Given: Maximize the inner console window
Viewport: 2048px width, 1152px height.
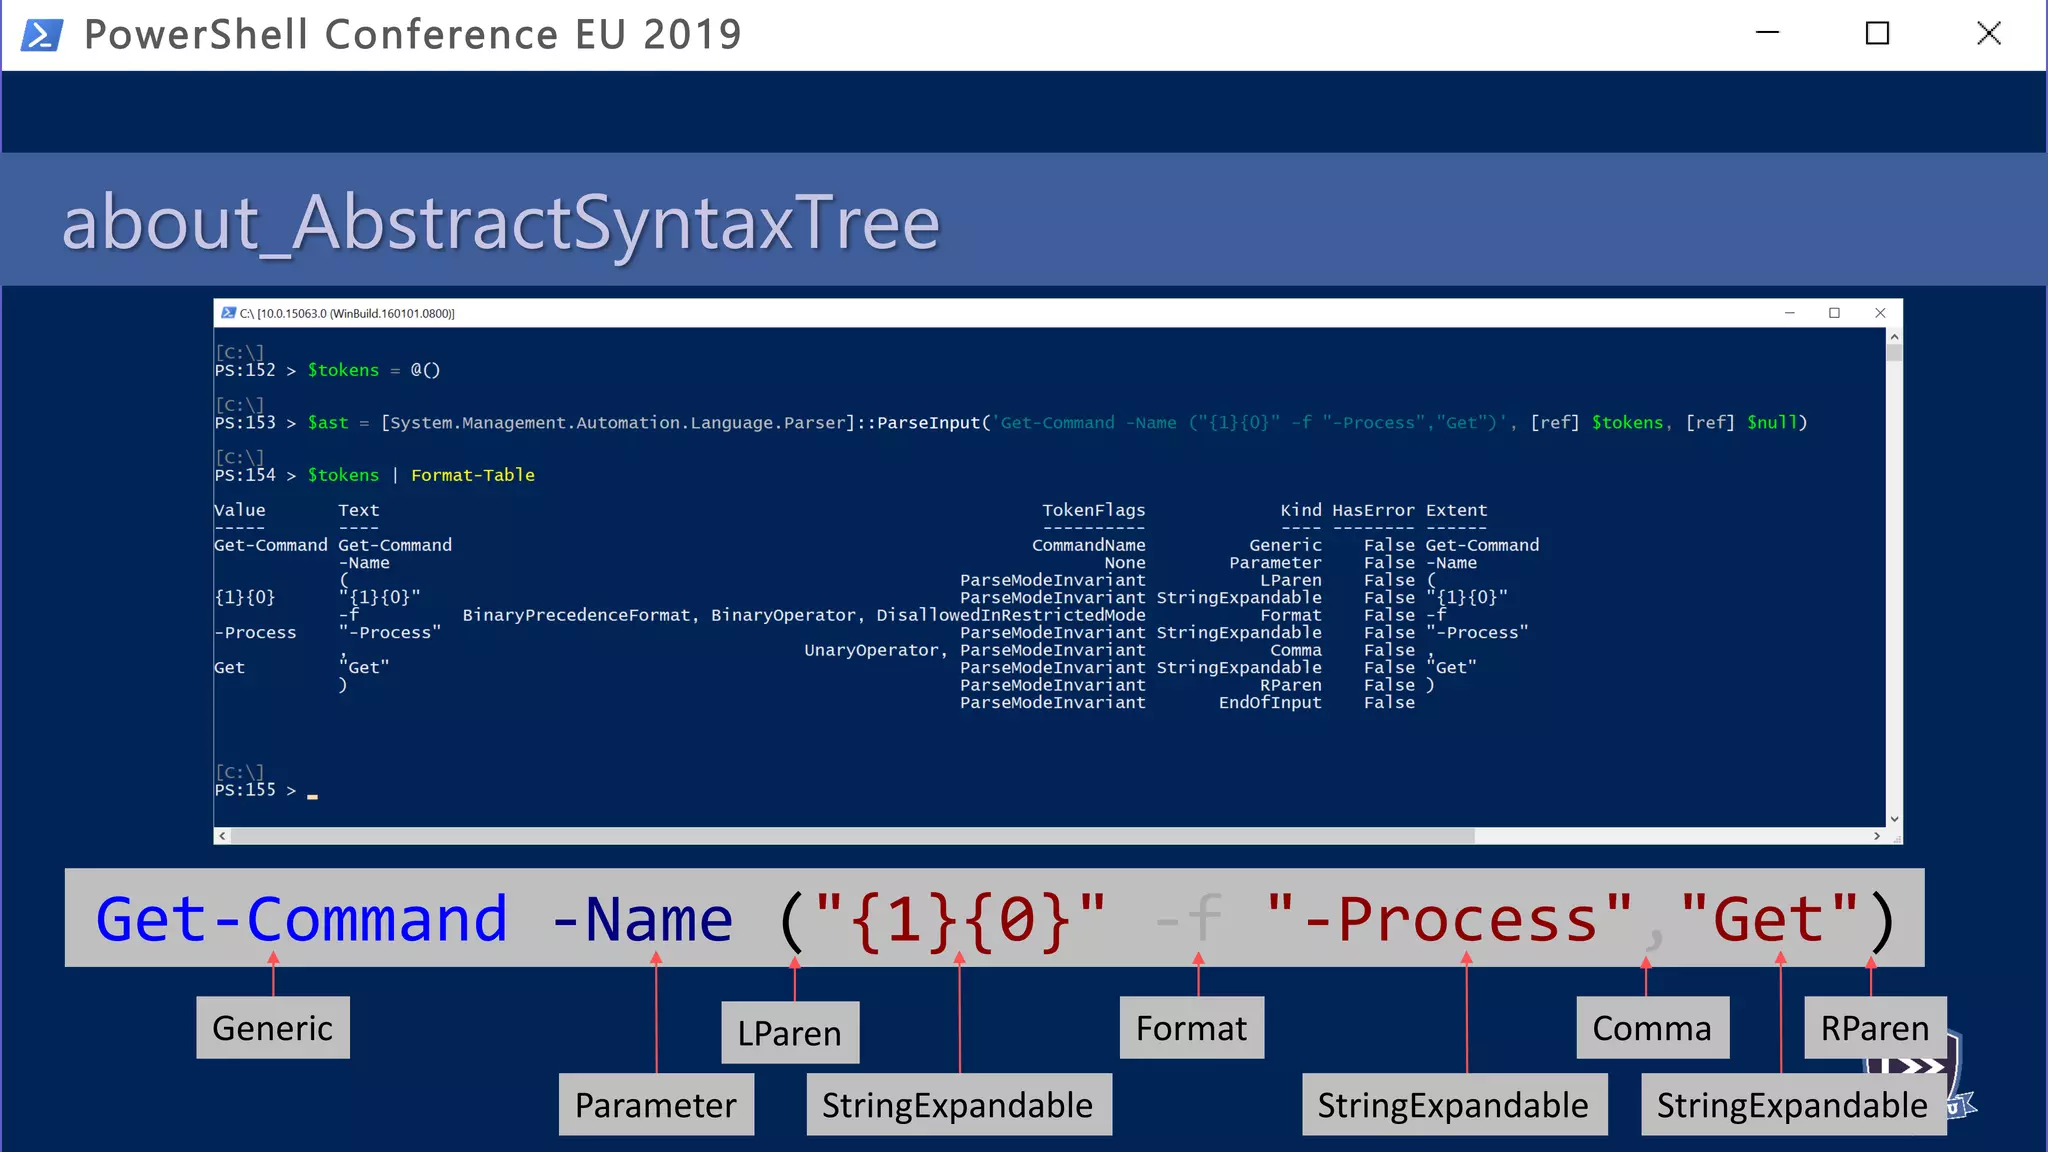Looking at the screenshot, I should coord(1834,313).
